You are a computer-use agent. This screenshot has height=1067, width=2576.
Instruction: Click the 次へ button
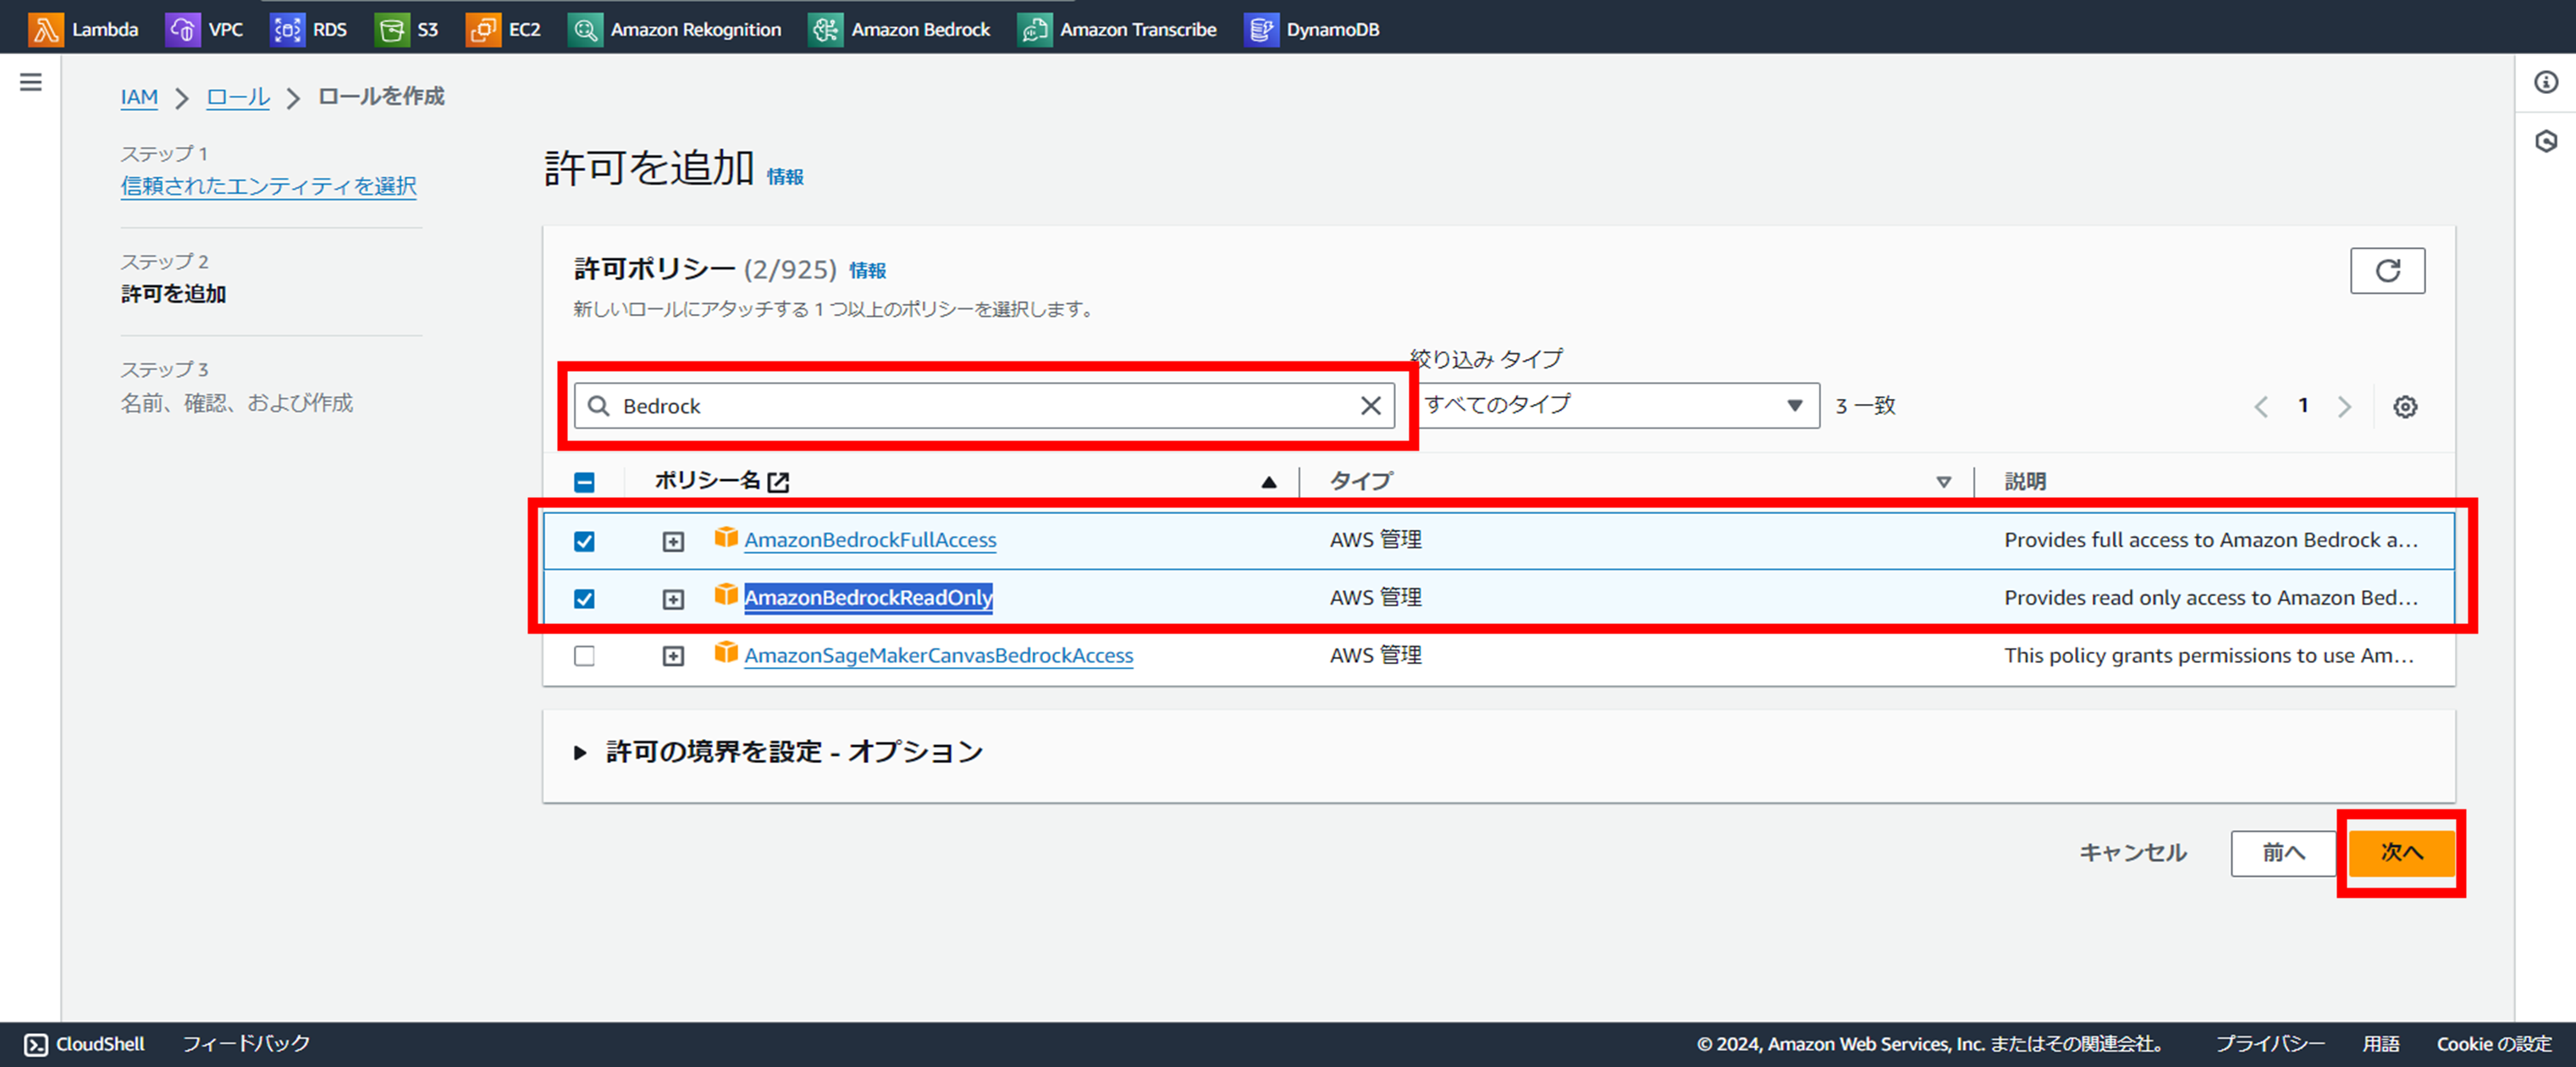(x=2400, y=853)
